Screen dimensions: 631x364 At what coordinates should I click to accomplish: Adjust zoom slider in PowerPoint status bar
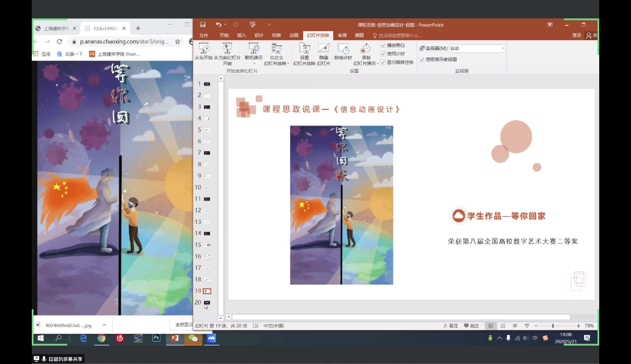[553, 326]
